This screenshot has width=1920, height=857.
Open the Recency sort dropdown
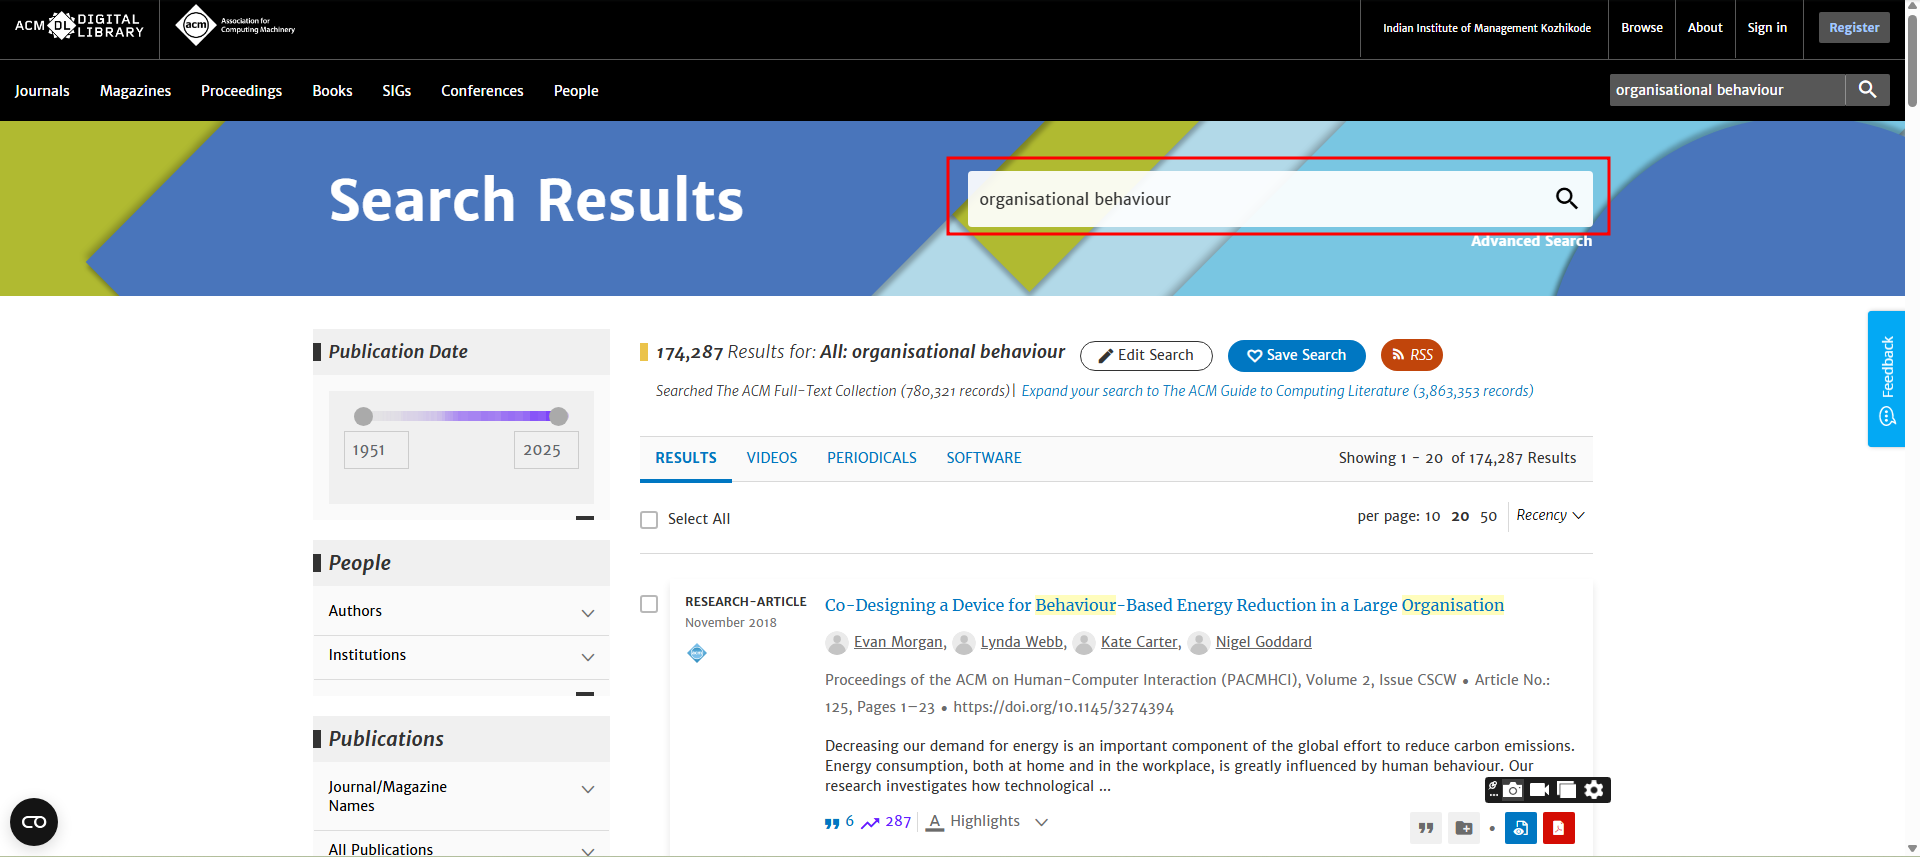point(1550,516)
